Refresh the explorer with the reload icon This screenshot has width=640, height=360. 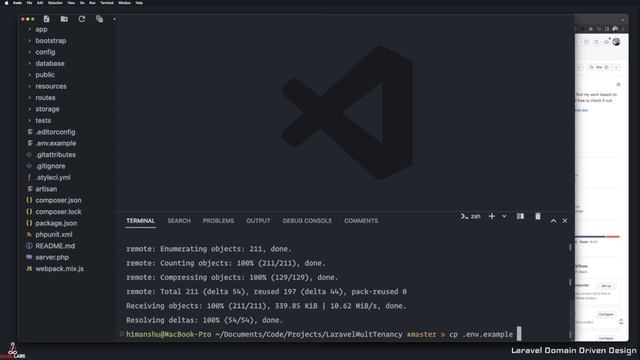[82, 19]
